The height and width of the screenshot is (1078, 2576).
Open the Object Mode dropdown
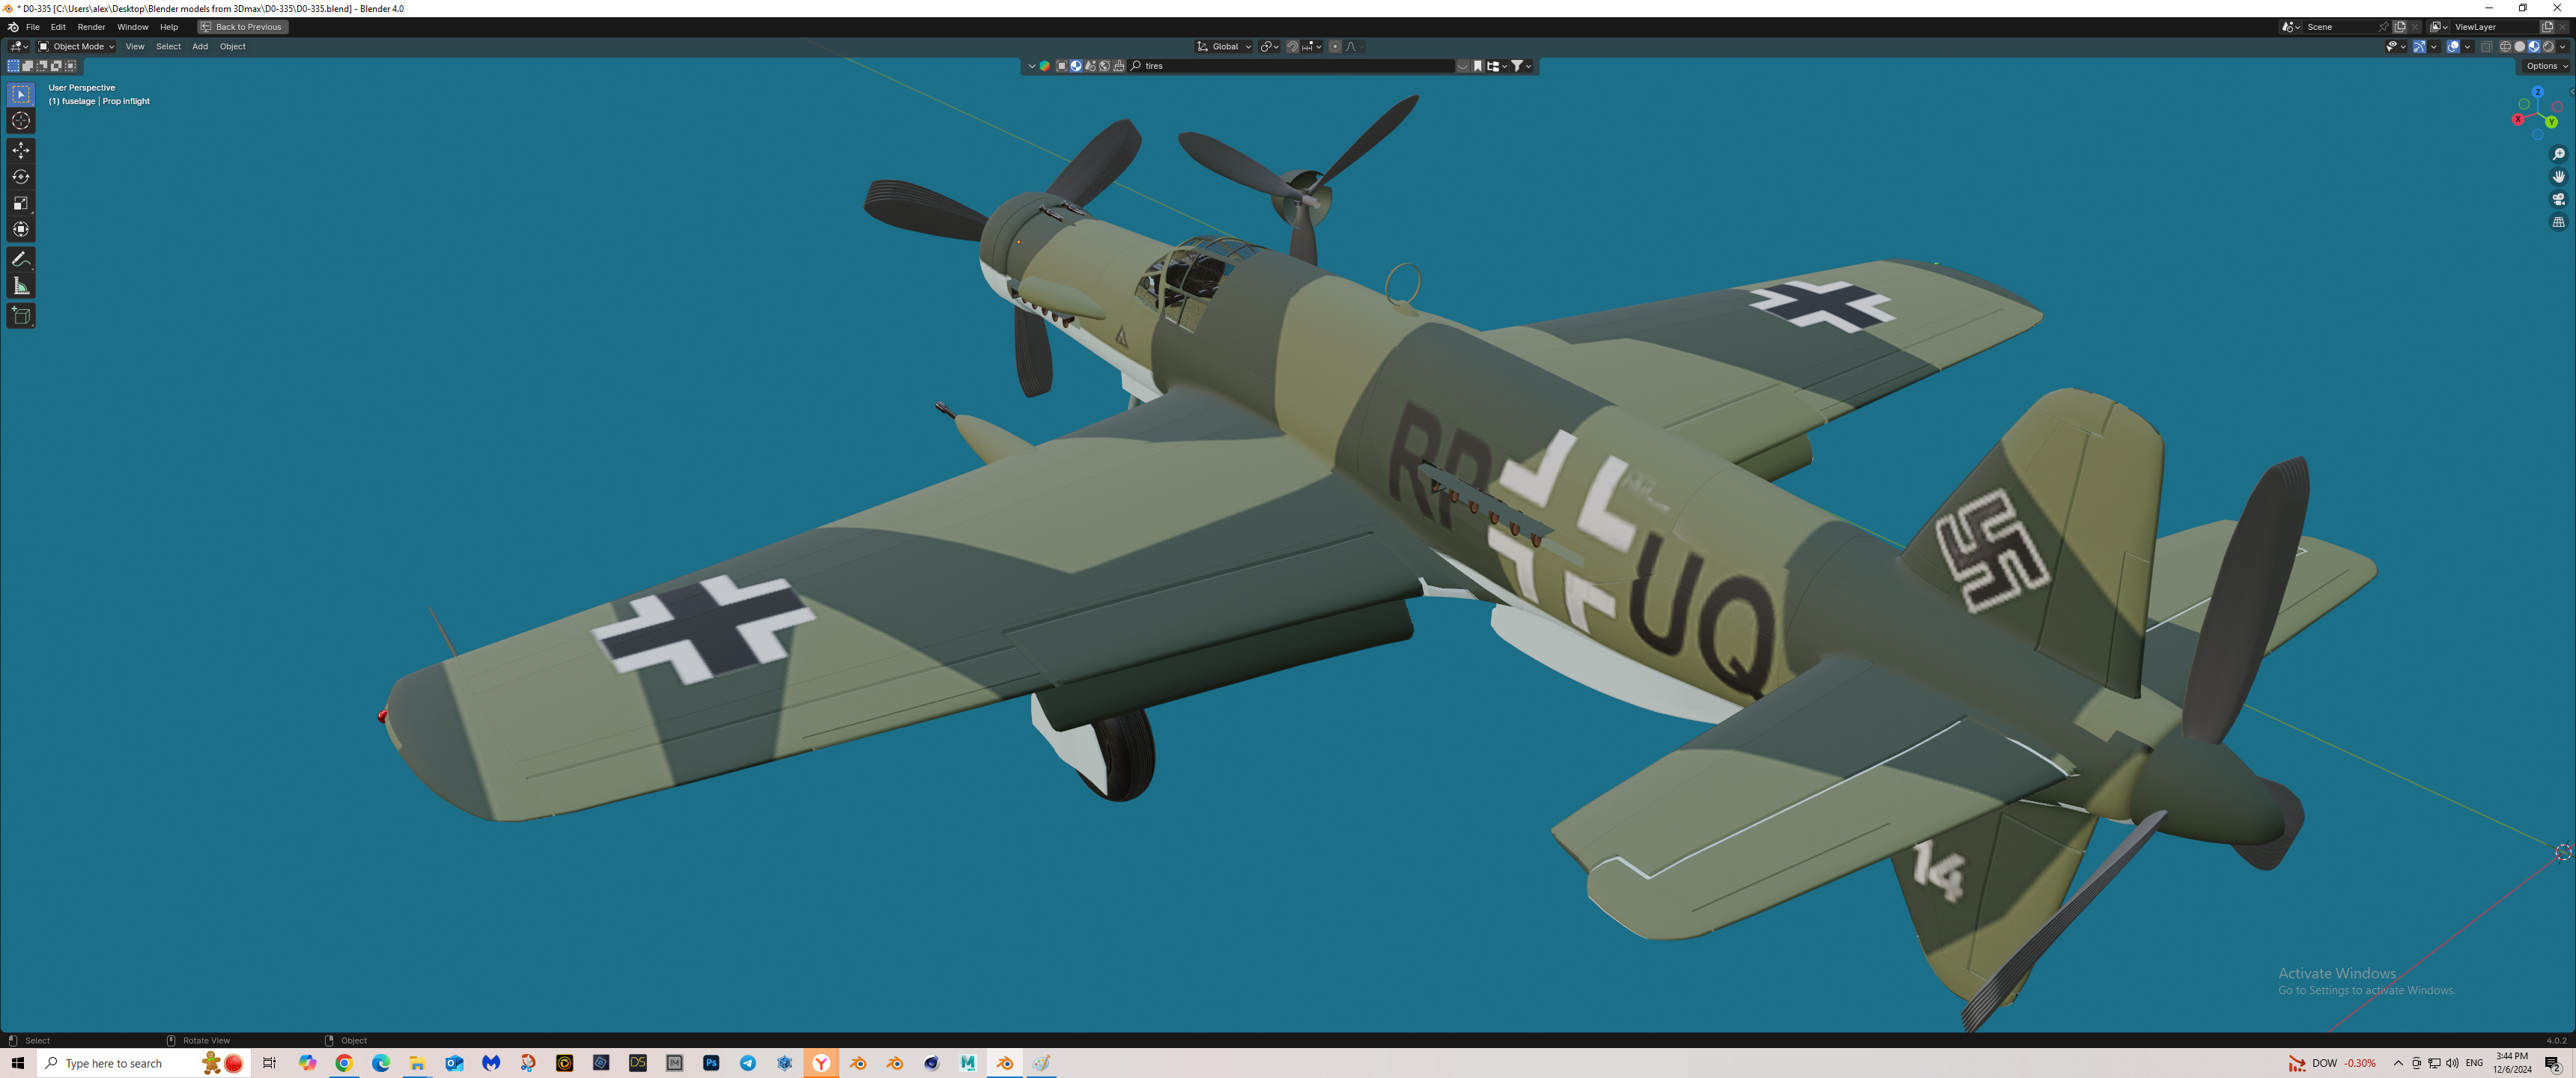click(76, 46)
